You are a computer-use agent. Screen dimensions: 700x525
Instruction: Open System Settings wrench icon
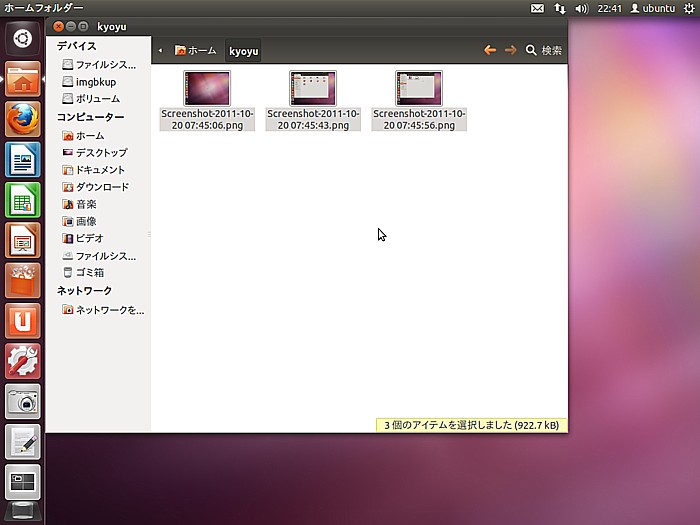[22, 361]
